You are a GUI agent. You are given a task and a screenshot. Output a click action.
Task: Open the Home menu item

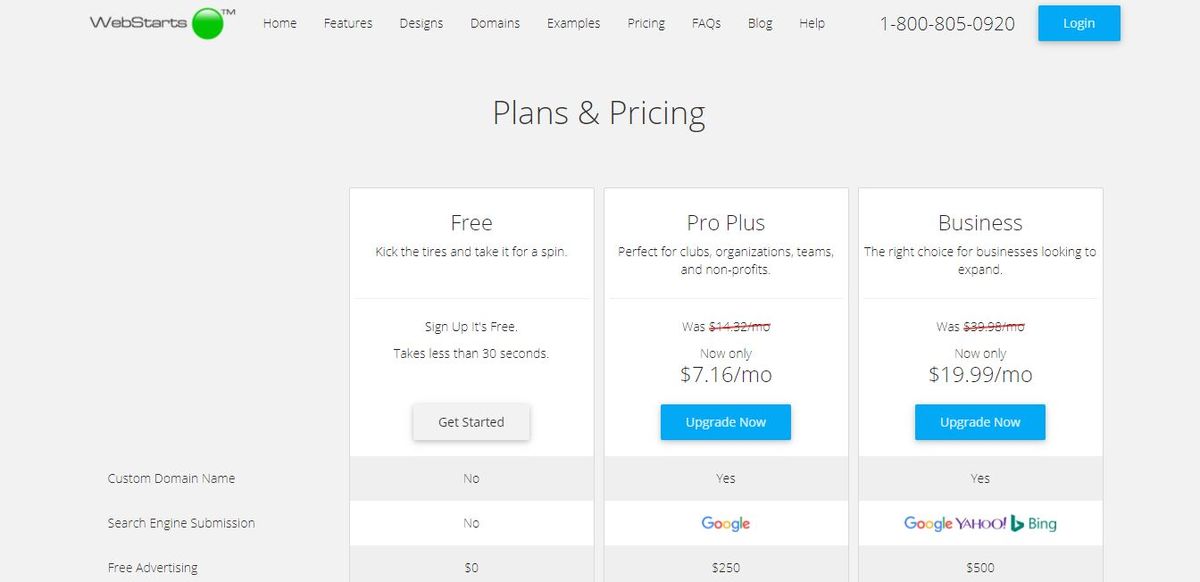[x=279, y=23]
